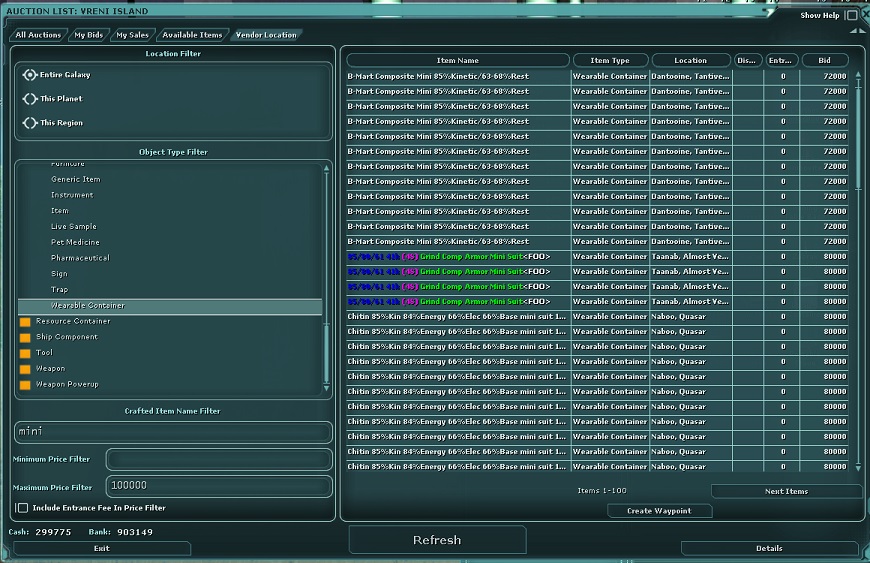Select Wearable Container object type
Screen dimensions: 870x563
(170, 306)
